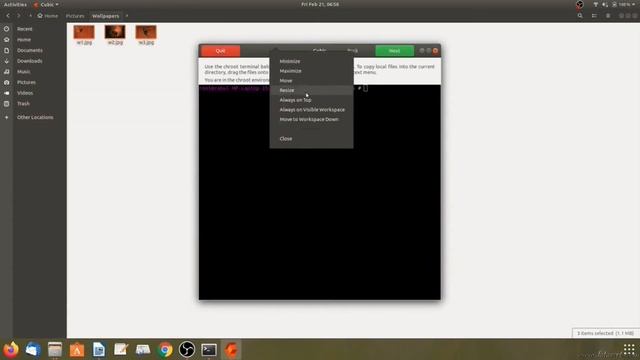Image resolution: width=640 pixels, height=360 pixels.
Task: Open the text editor dock icon
Action: coord(121,350)
